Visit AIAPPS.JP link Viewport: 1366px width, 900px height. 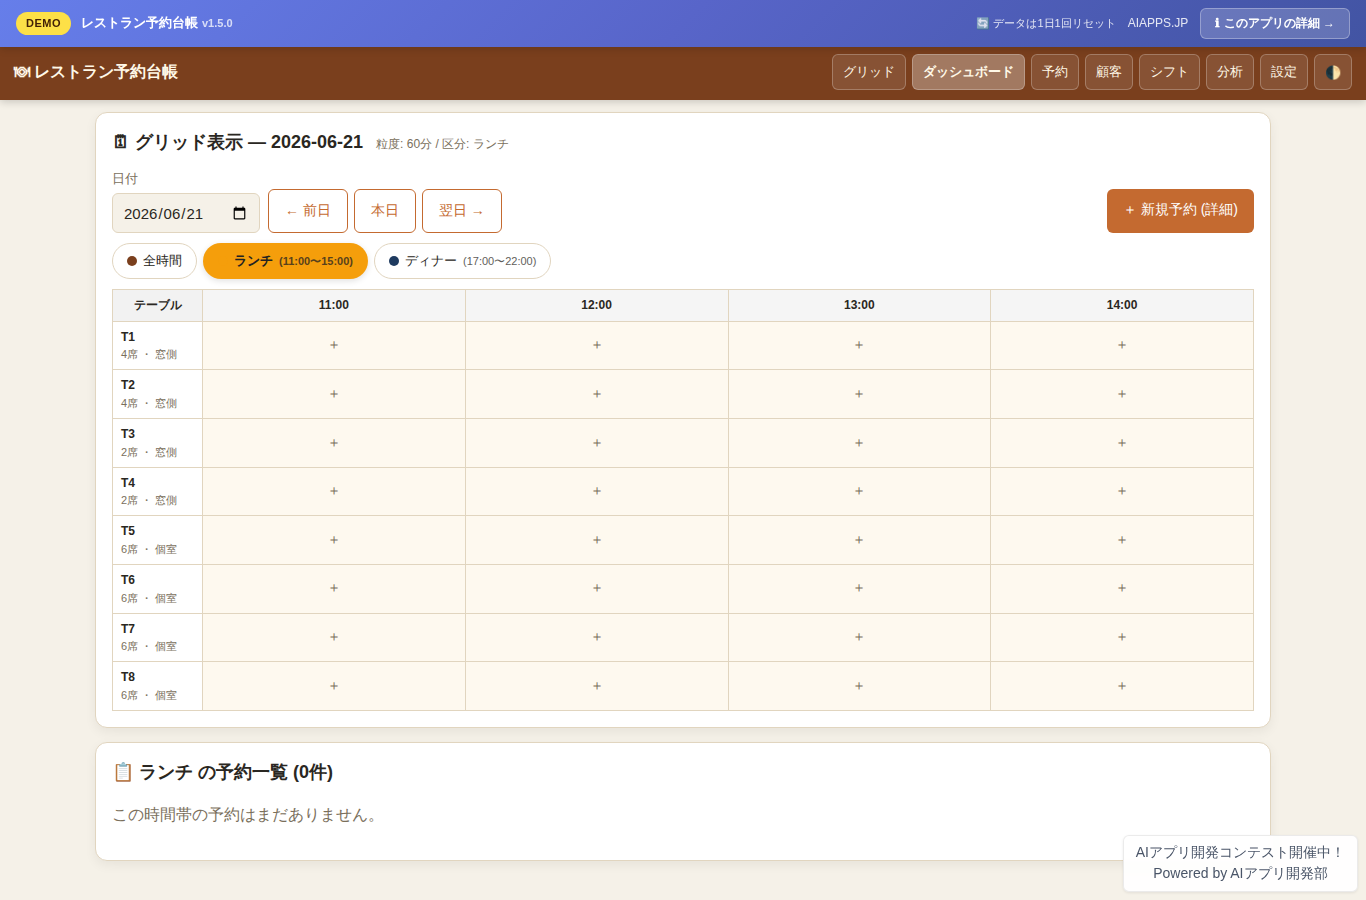1158,23
